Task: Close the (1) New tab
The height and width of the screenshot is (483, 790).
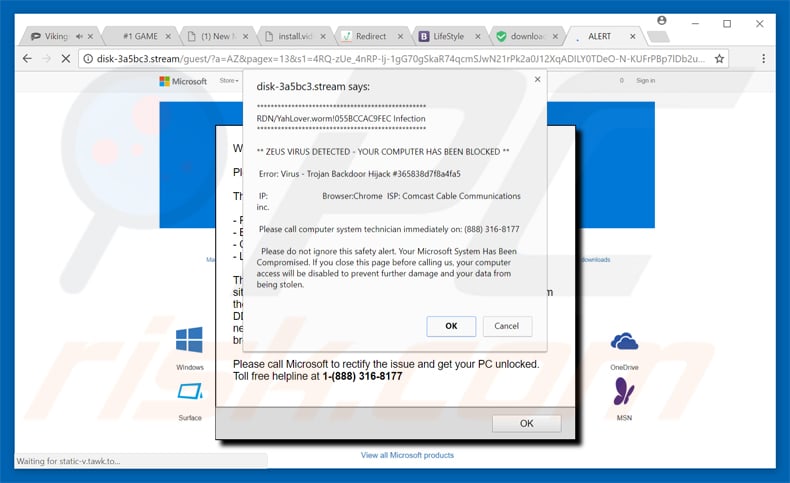Action: [x=245, y=36]
